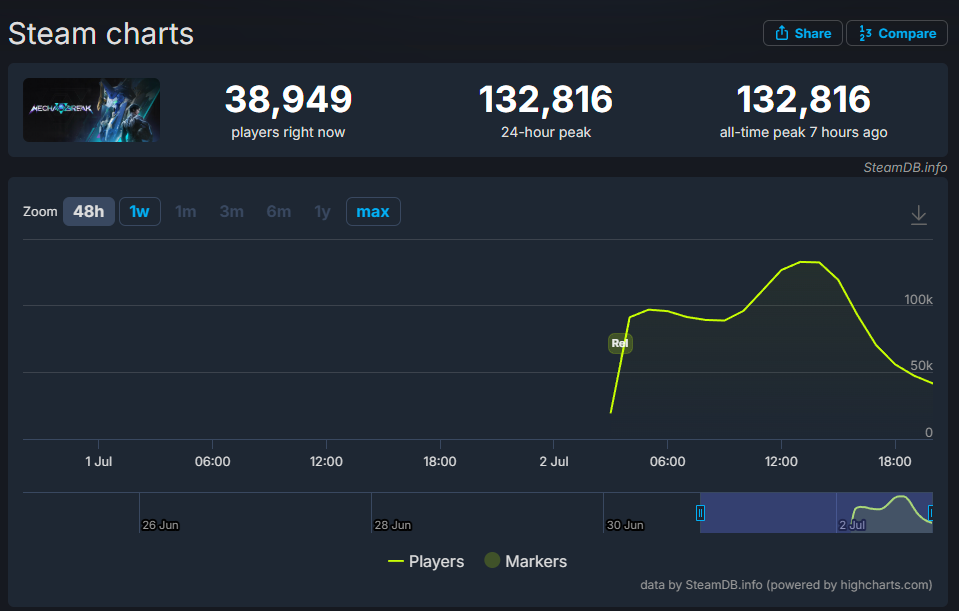Click the right navigator range handle
959x611 pixels.
[x=931, y=513]
